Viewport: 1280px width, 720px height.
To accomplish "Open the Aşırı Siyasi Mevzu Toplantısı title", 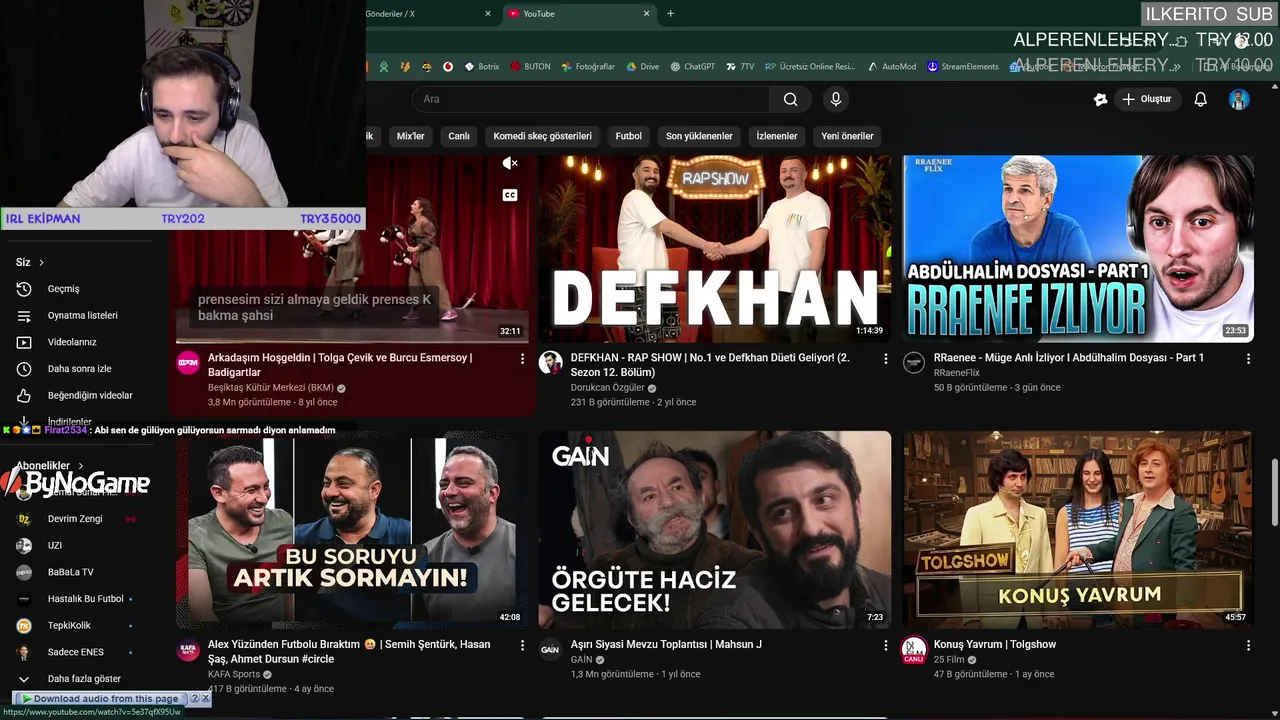I will click(666, 644).
